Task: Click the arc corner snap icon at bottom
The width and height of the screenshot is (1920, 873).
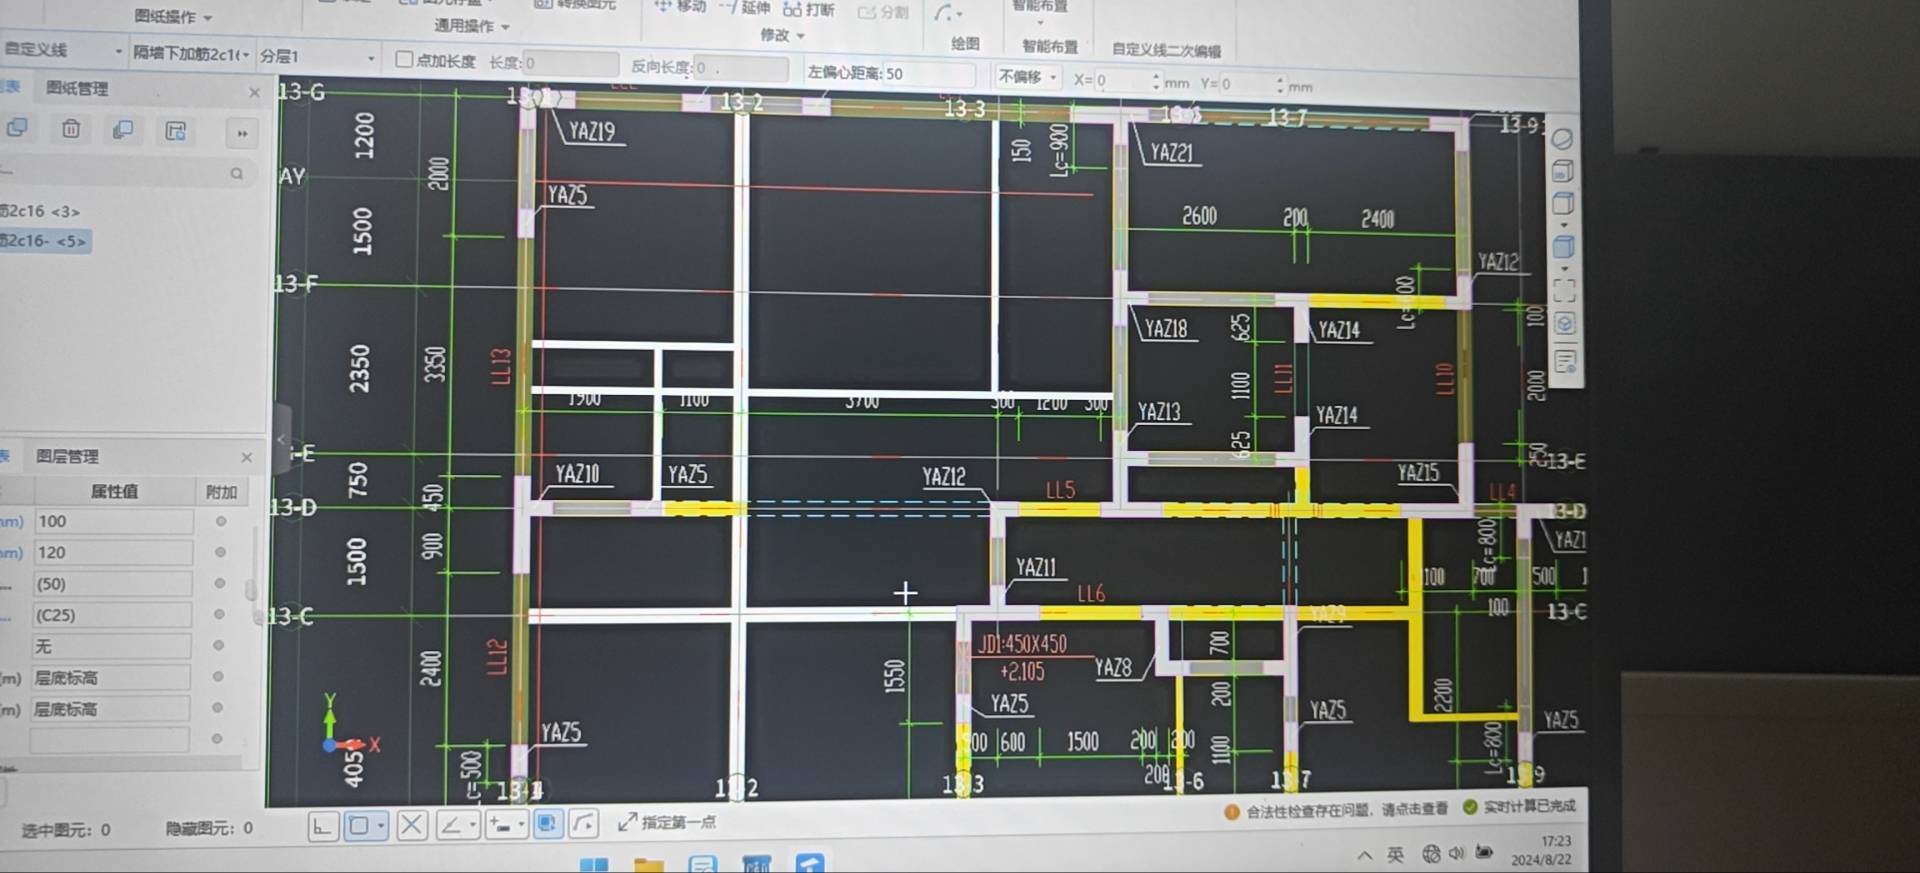Action: 584,824
